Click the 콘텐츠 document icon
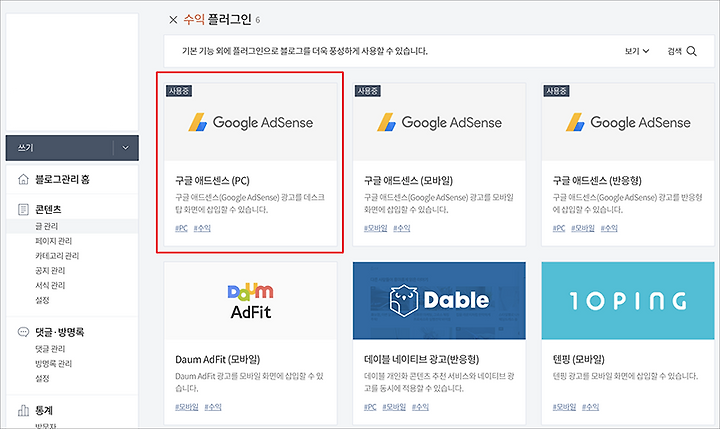 pos(23,209)
